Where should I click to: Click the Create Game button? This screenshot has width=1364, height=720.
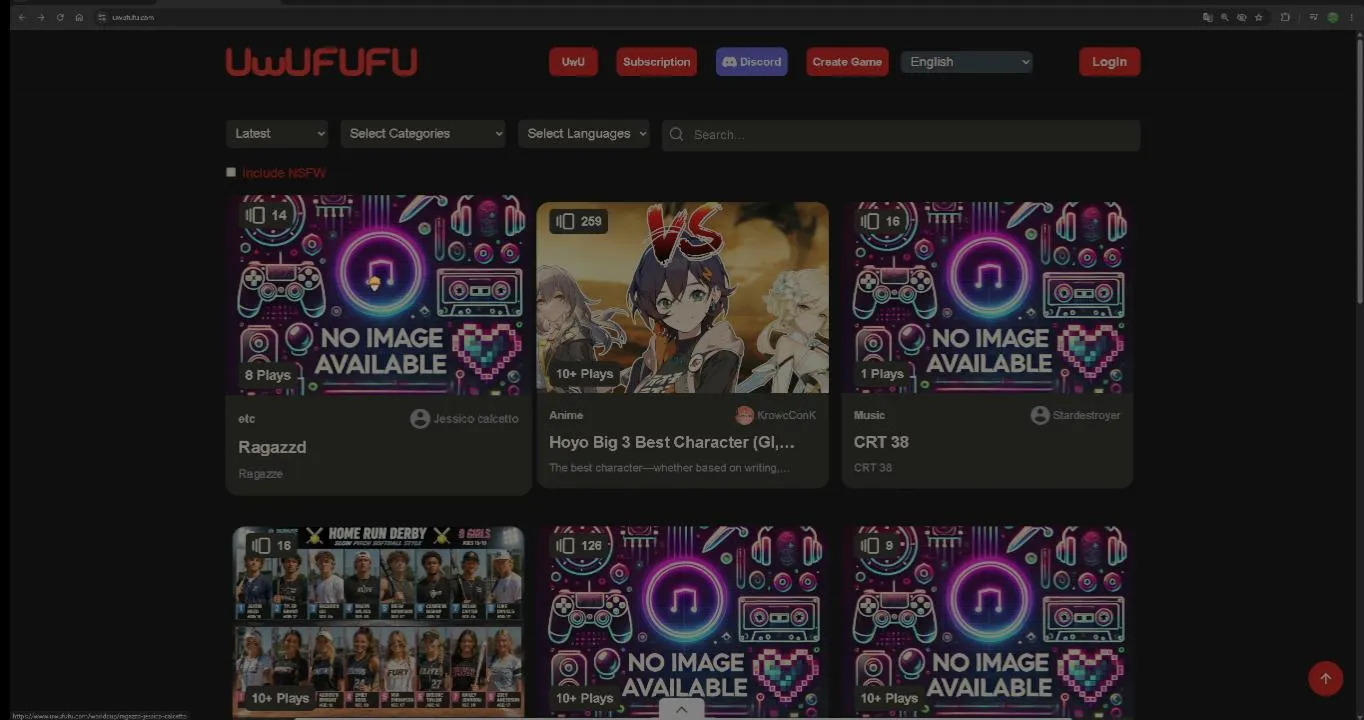click(x=847, y=62)
